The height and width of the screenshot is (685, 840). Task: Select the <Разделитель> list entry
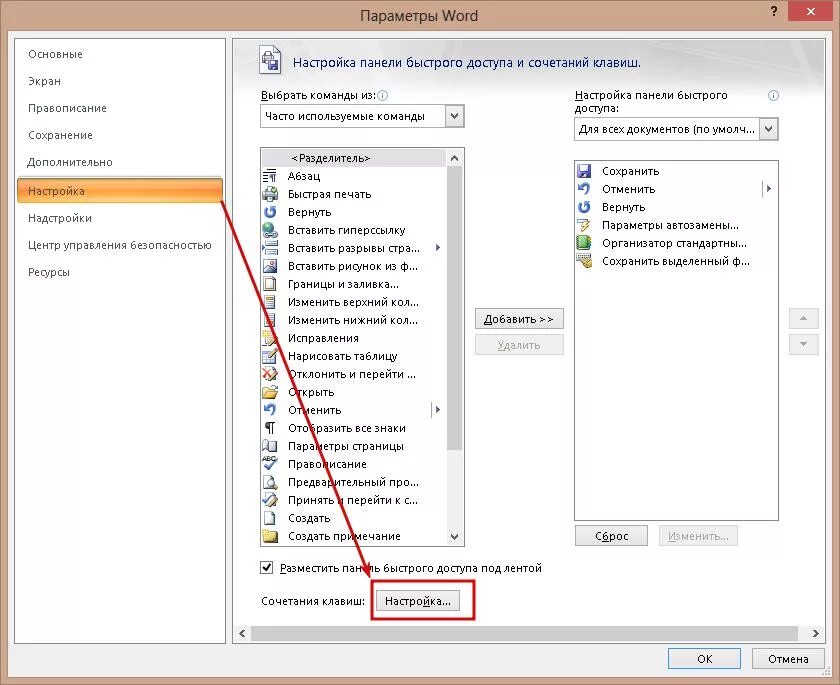click(x=353, y=158)
